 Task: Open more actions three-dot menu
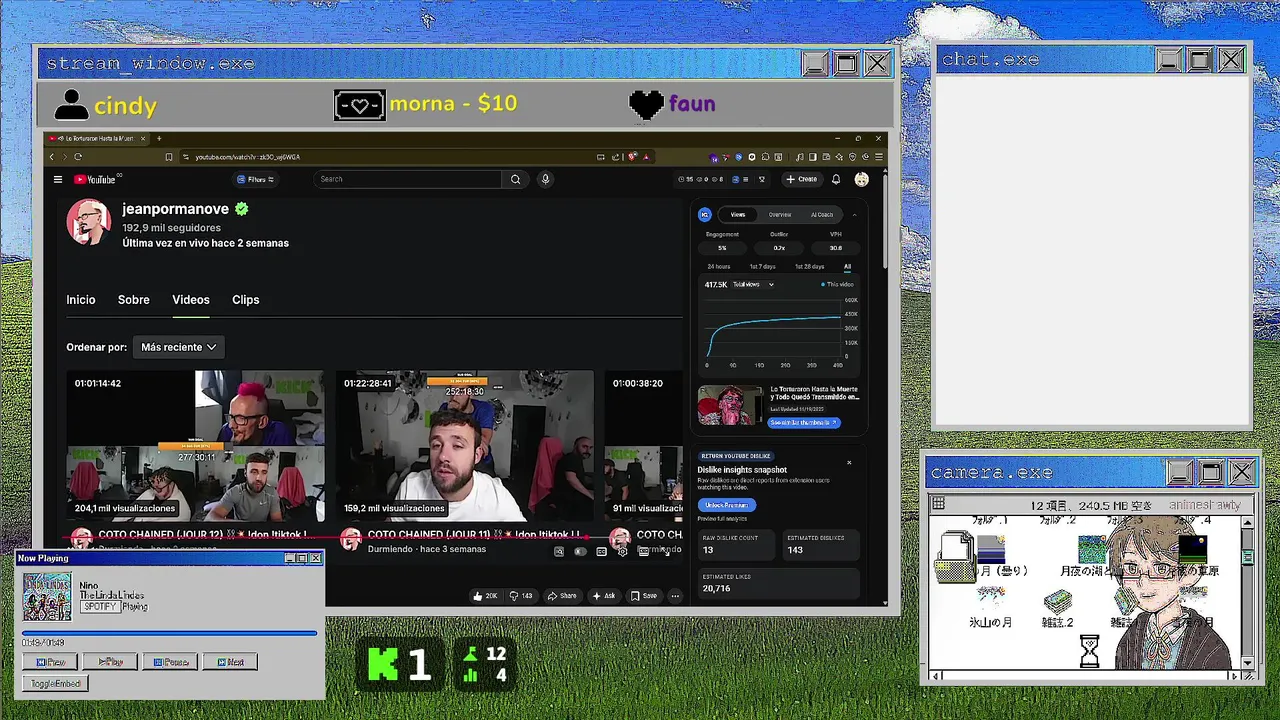coord(675,596)
